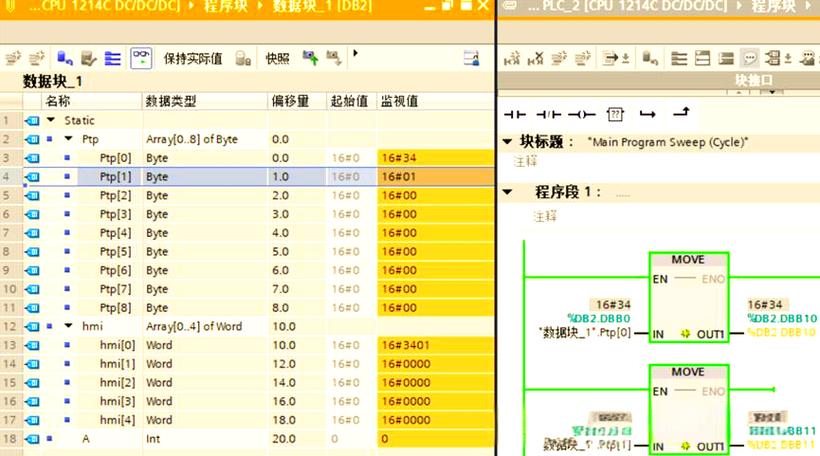Toggle network comments speech bubble button
820x456 pixels.
point(749,58)
